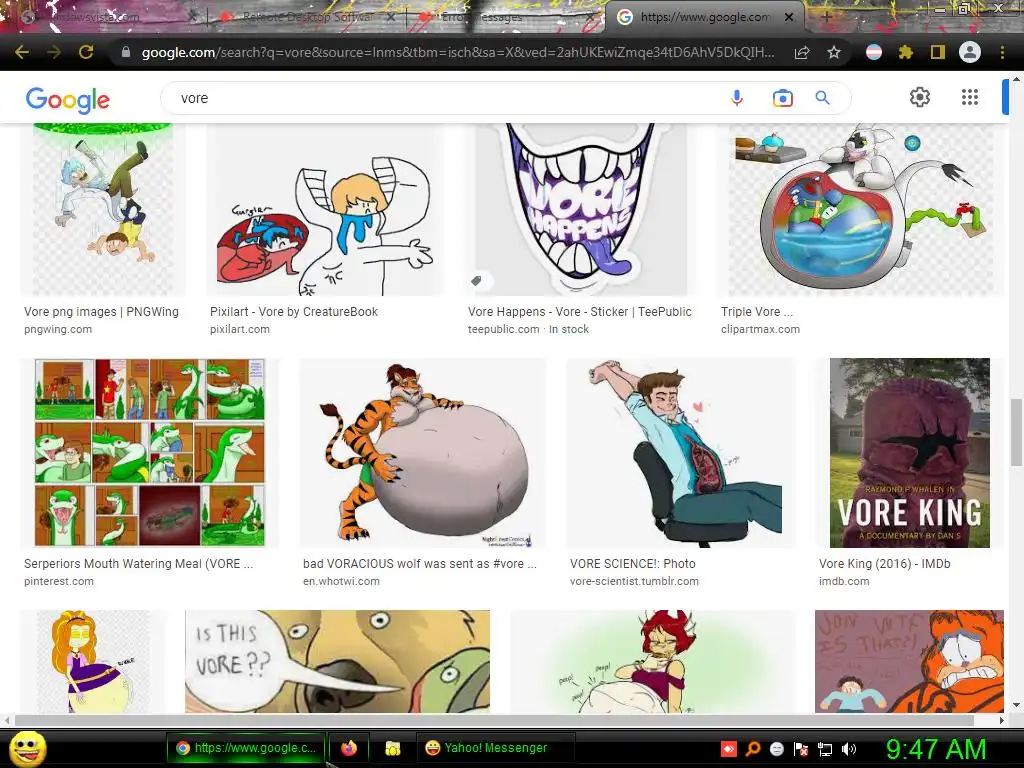Click the browser forward arrow
The width and height of the screenshot is (1024, 768).
click(54, 52)
